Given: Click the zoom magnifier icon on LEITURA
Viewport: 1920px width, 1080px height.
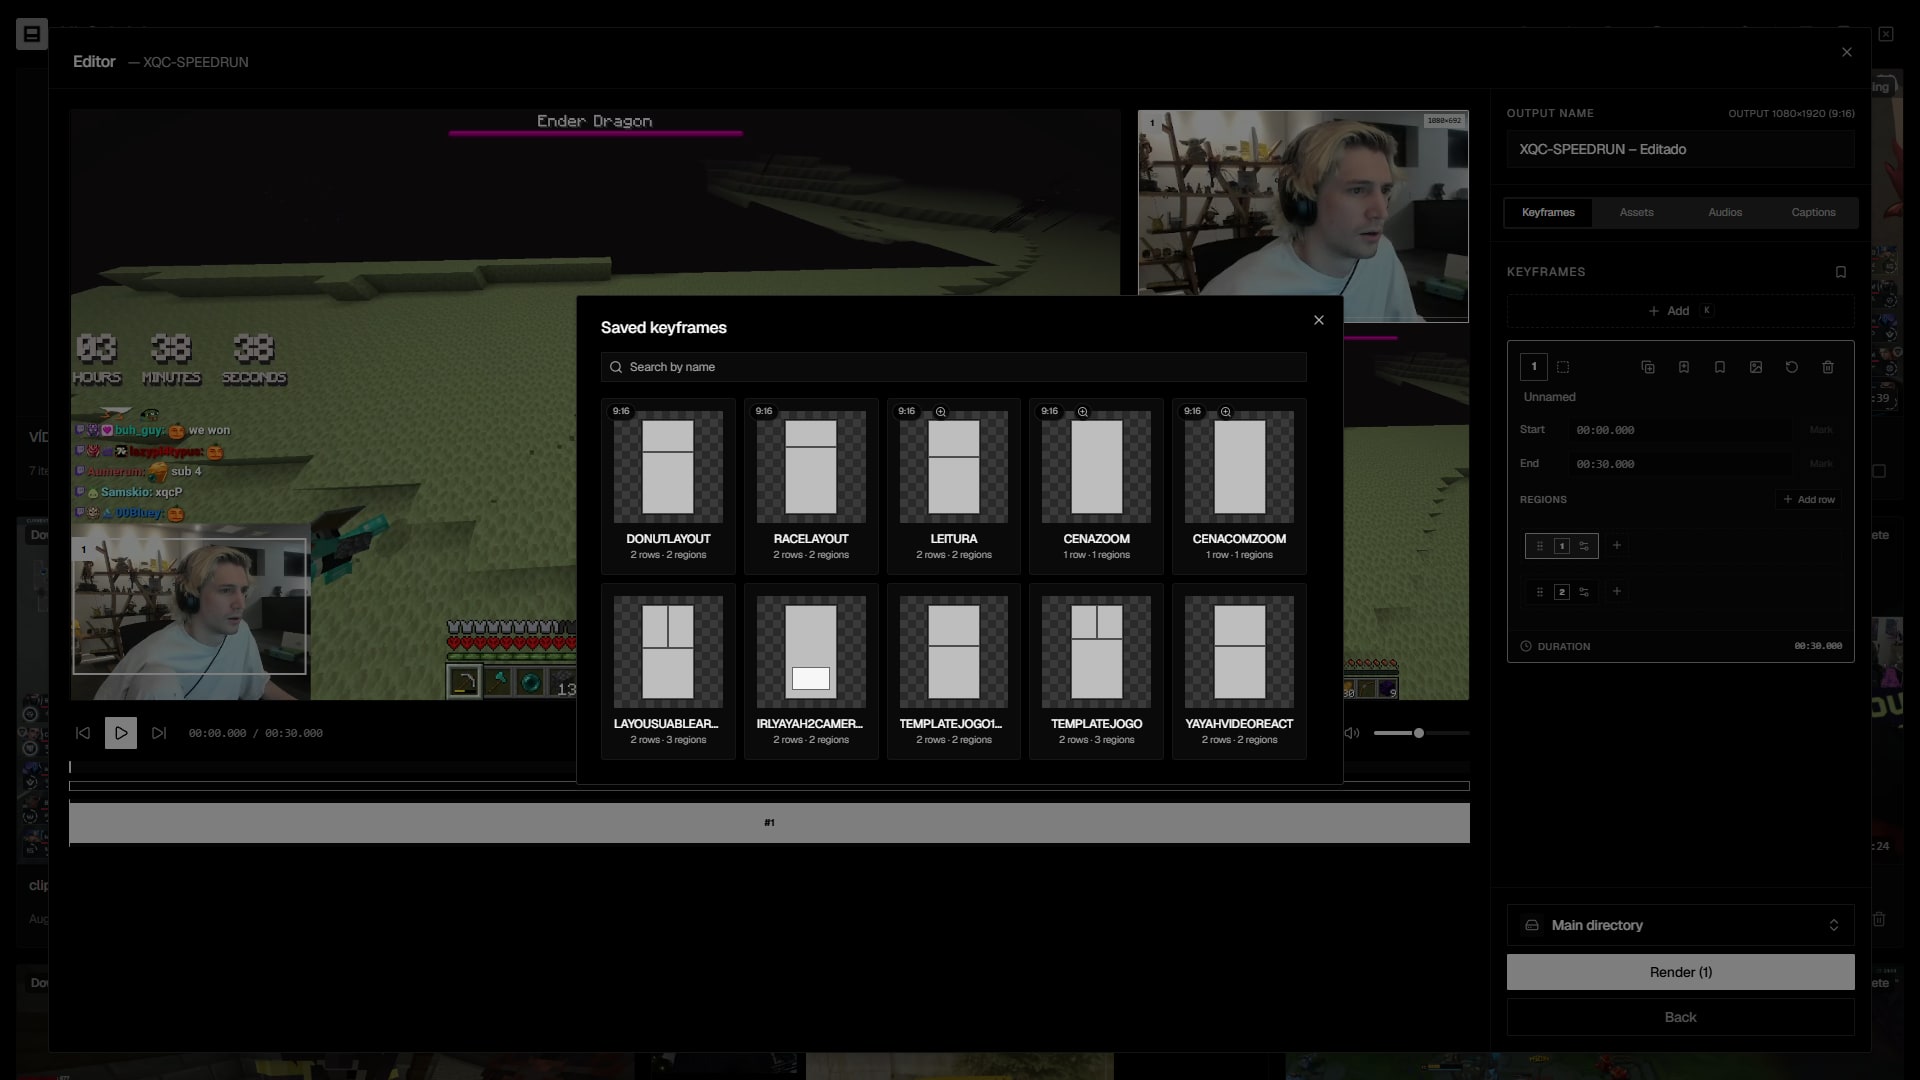Looking at the screenshot, I should tap(940, 412).
